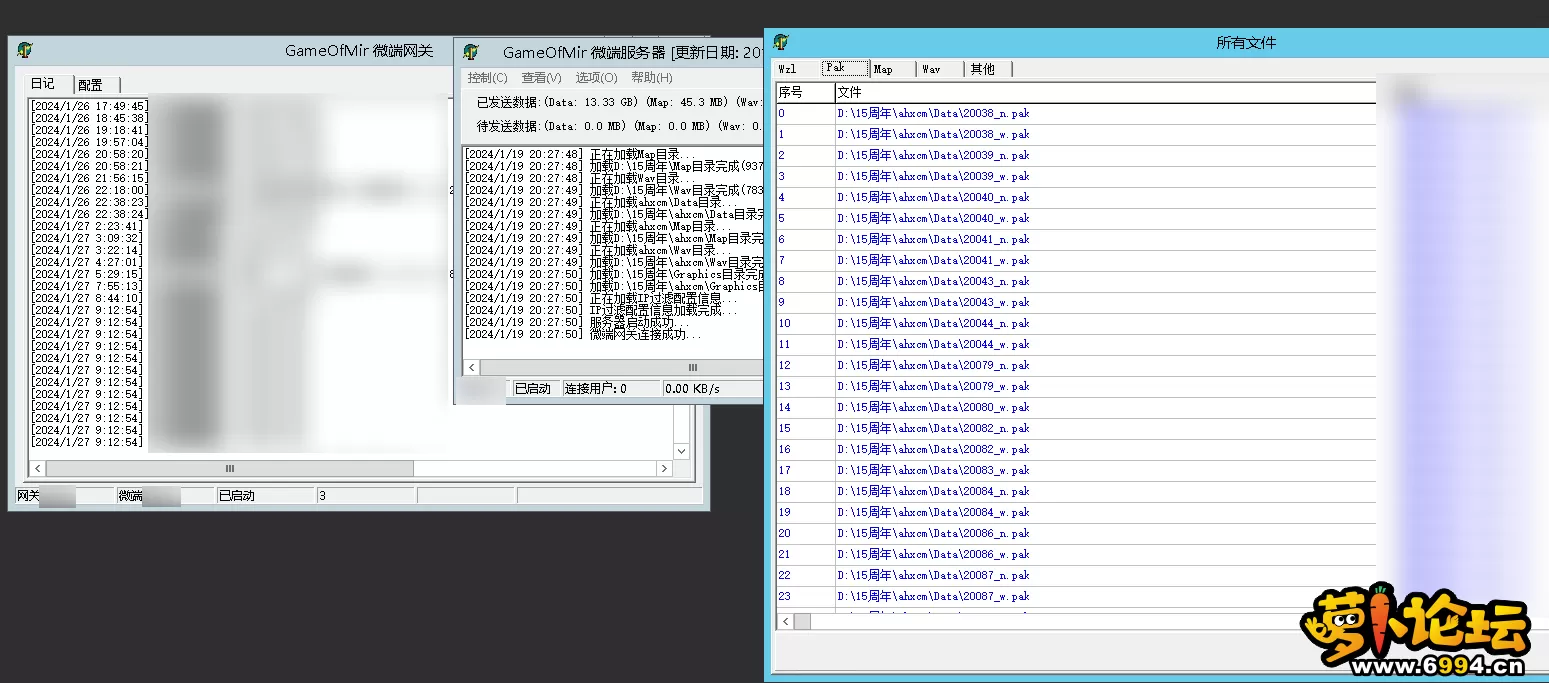Select file row 20039_w.pak
1549x683 pixels.
pos(1076,177)
